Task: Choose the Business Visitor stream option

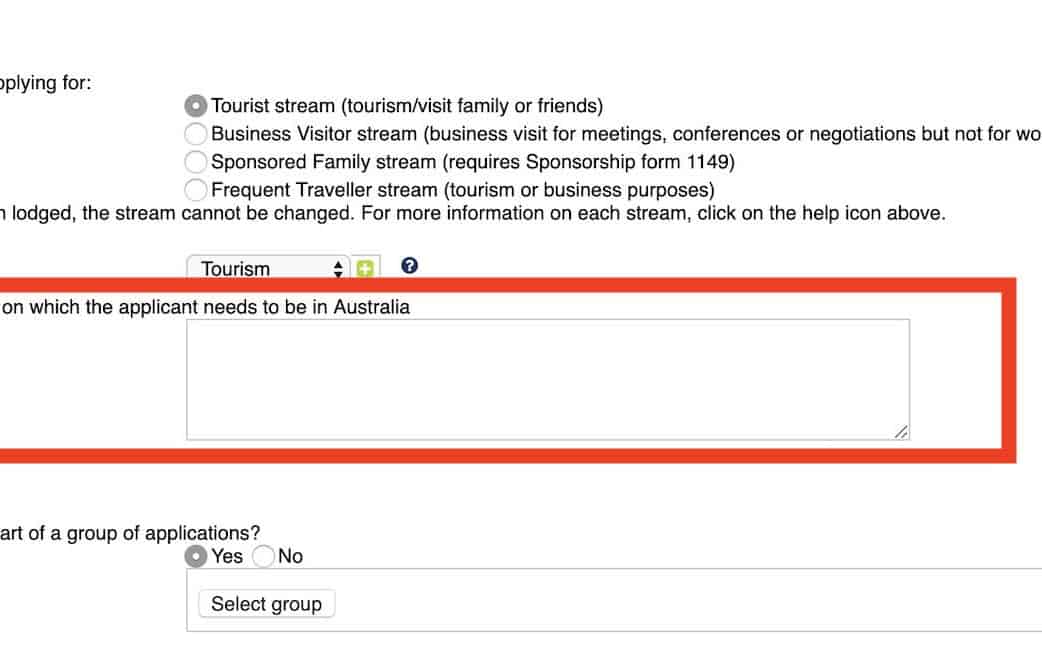Action: [x=197, y=133]
